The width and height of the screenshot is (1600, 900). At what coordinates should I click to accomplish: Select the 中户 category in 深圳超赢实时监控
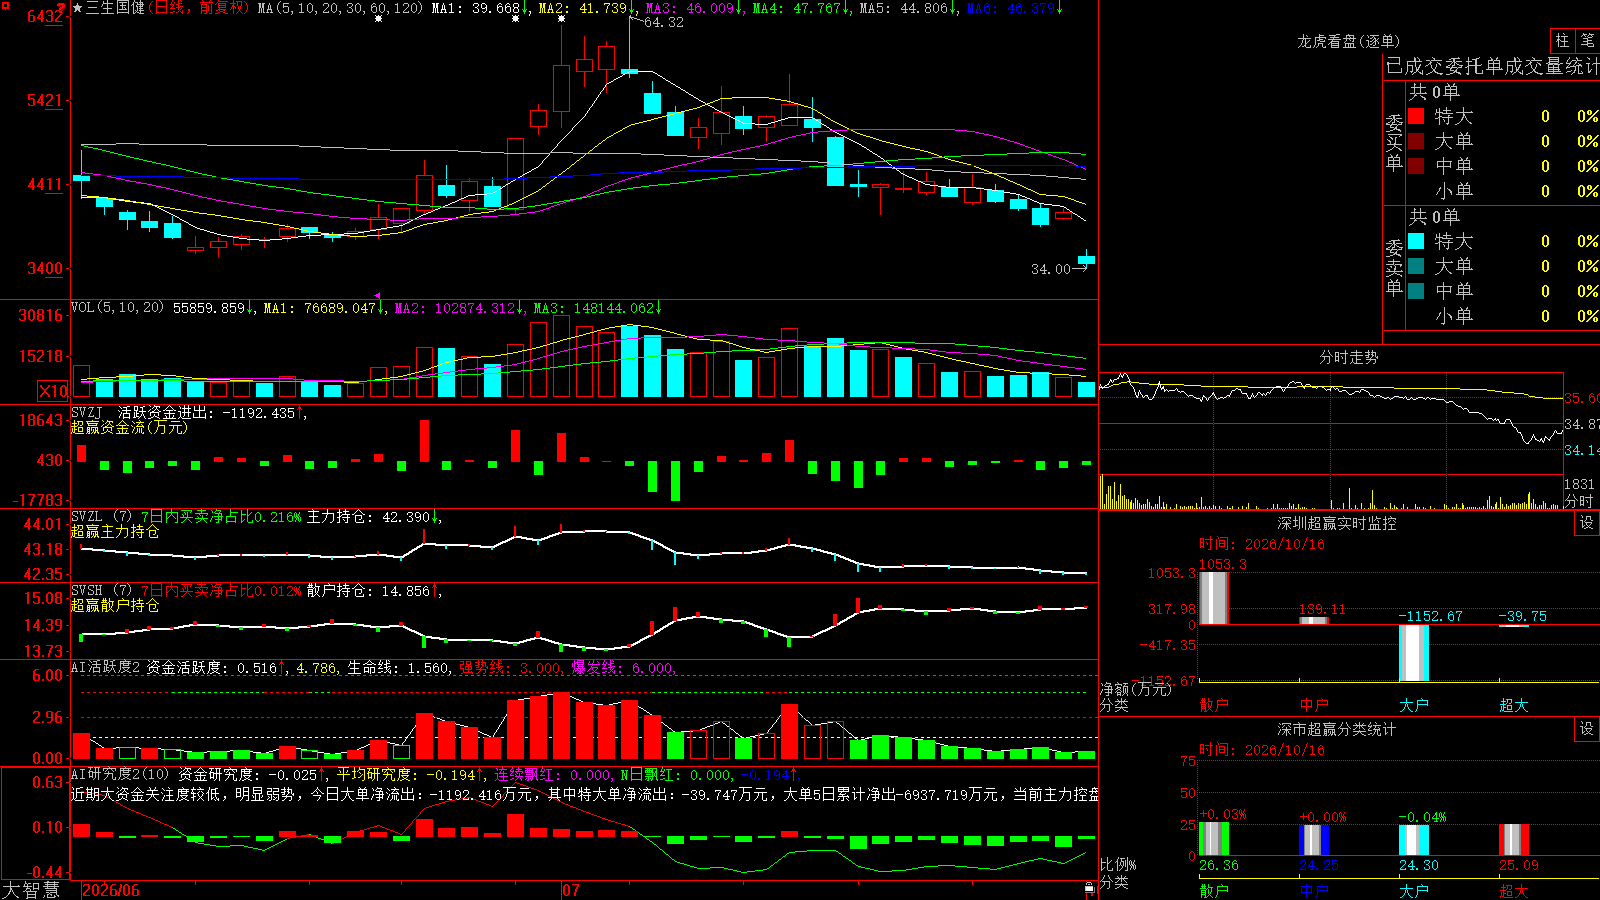click(1314, 705)
